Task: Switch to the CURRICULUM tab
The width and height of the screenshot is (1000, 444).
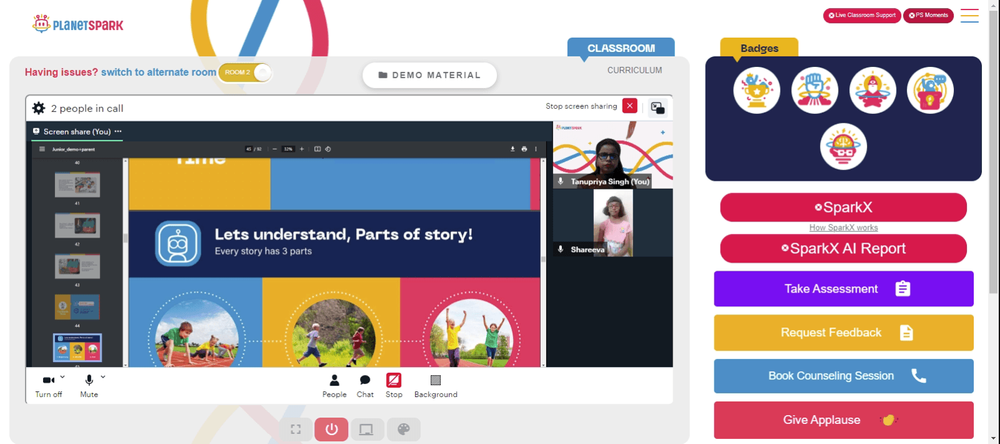Action: [x=635, y=70]
